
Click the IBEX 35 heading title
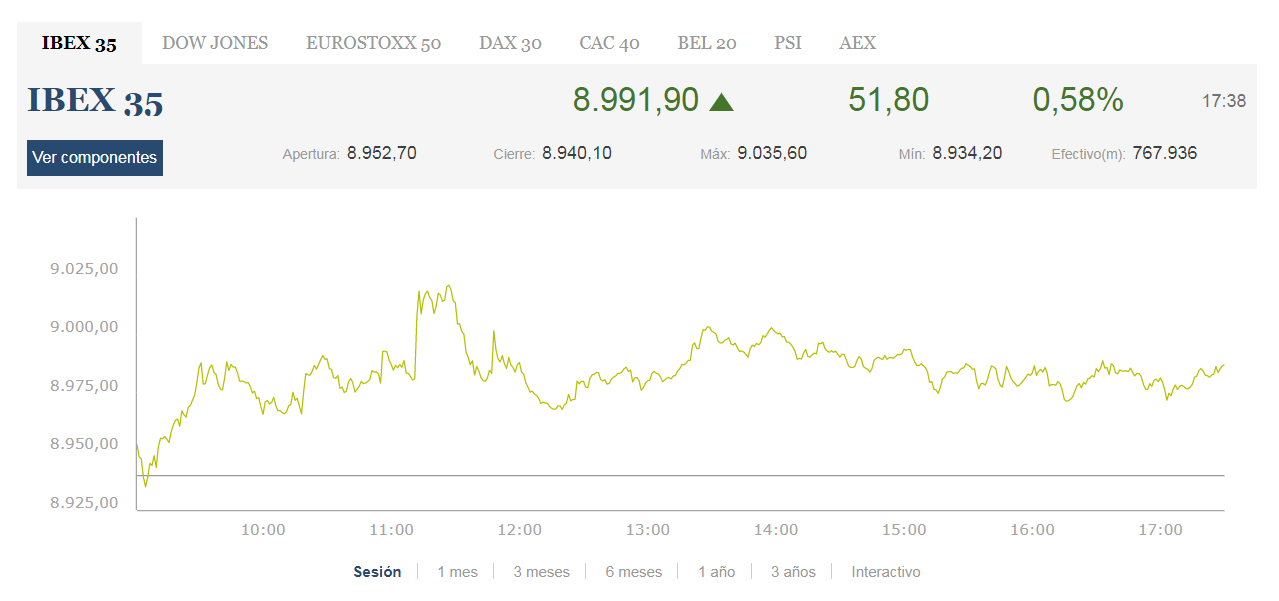pos(95,101)
